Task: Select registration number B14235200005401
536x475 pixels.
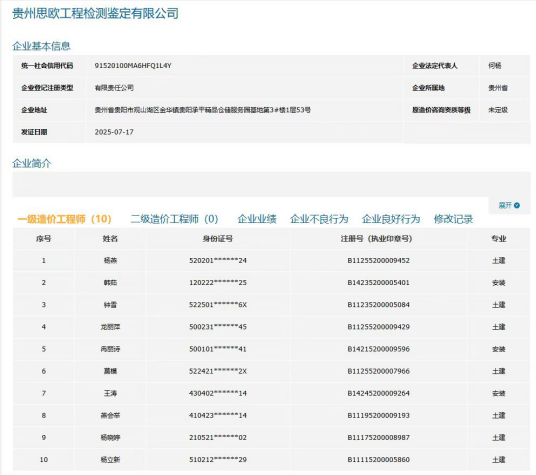Action: (x=378, y=283)
